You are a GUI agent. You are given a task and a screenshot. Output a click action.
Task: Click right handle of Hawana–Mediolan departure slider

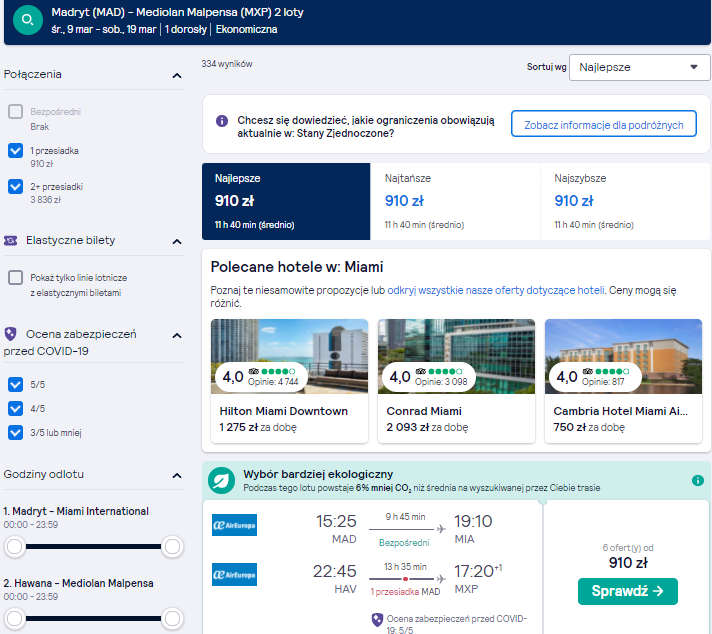(x=172, y=618)
